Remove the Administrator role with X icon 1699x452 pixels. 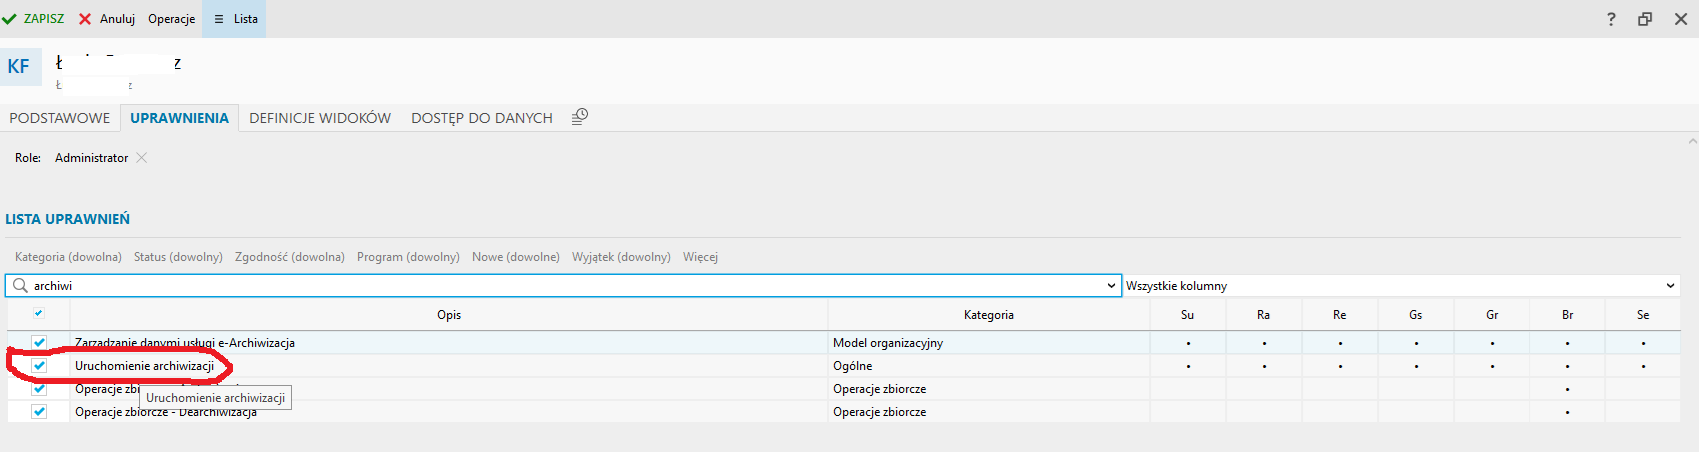coord(142,158)
